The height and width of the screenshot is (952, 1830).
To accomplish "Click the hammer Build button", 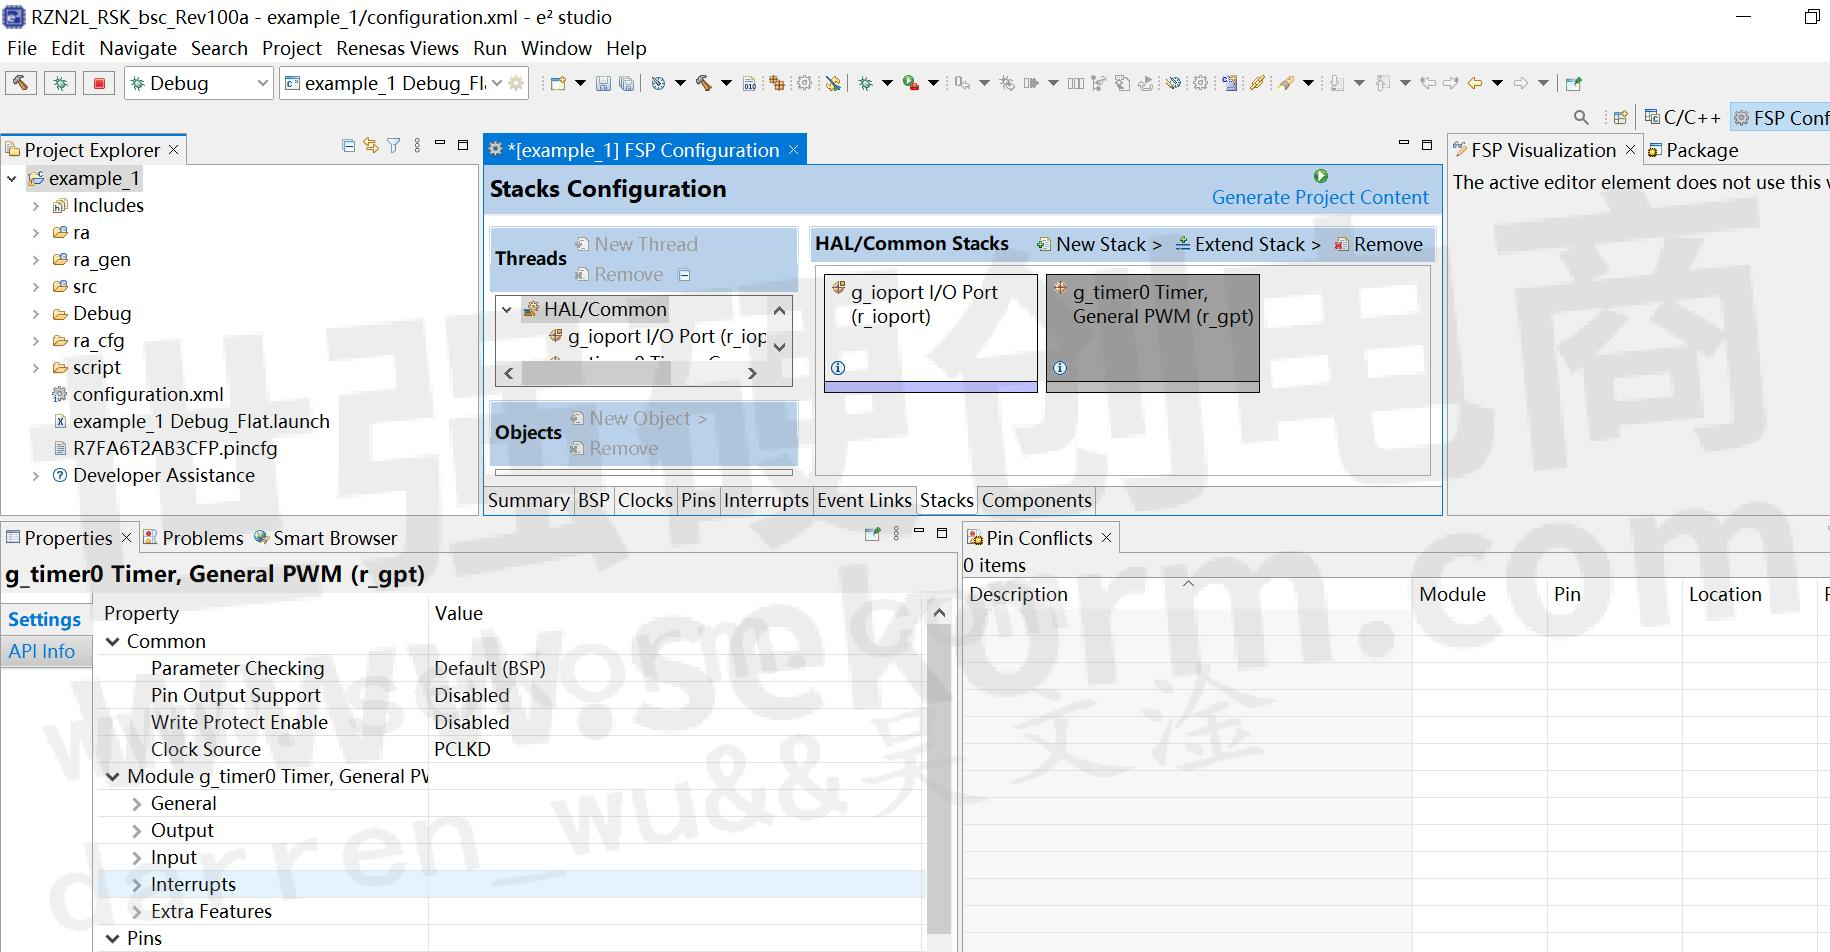I will (x=20, y=83).
